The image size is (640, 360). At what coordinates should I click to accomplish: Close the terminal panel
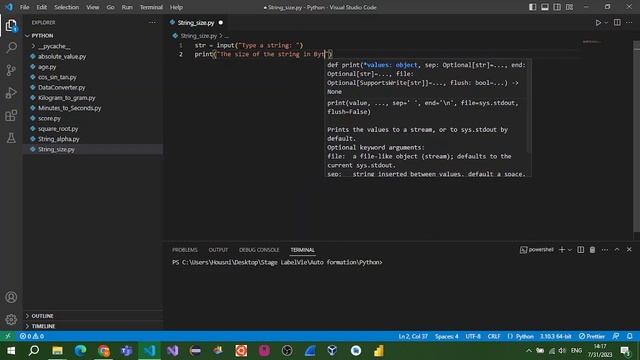(x=629, y=249)
